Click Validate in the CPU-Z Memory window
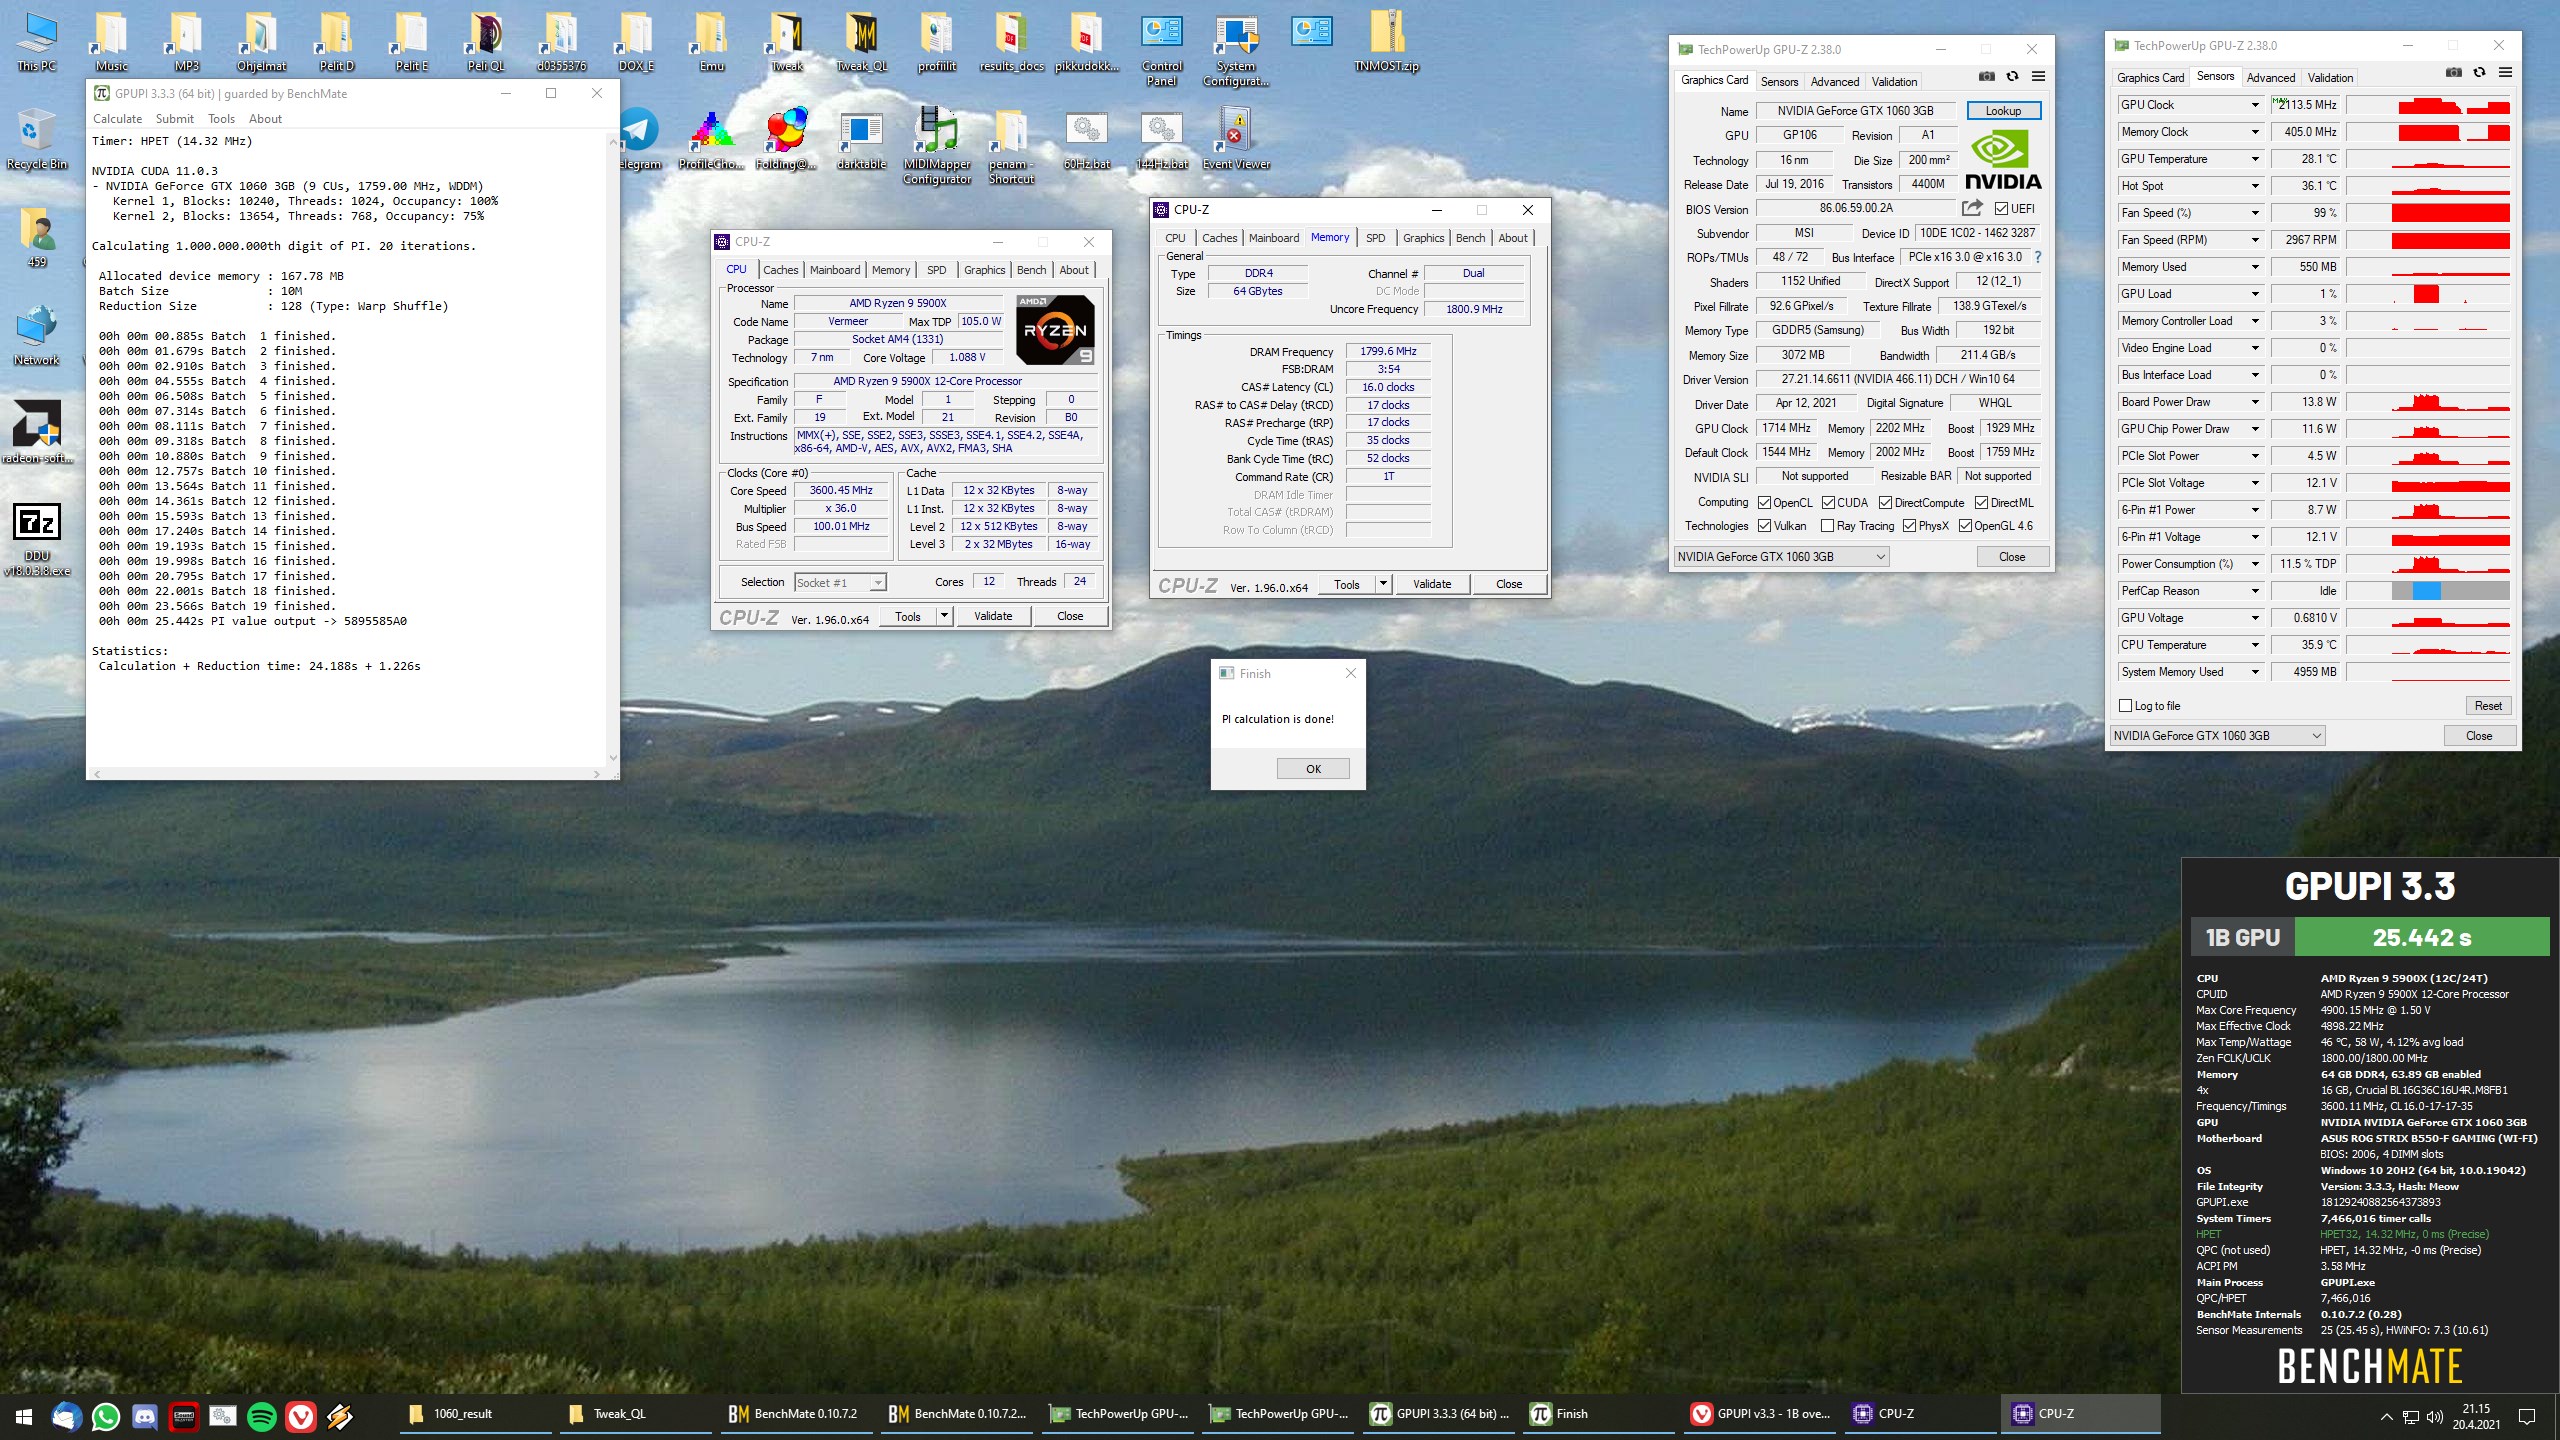 1431,584
